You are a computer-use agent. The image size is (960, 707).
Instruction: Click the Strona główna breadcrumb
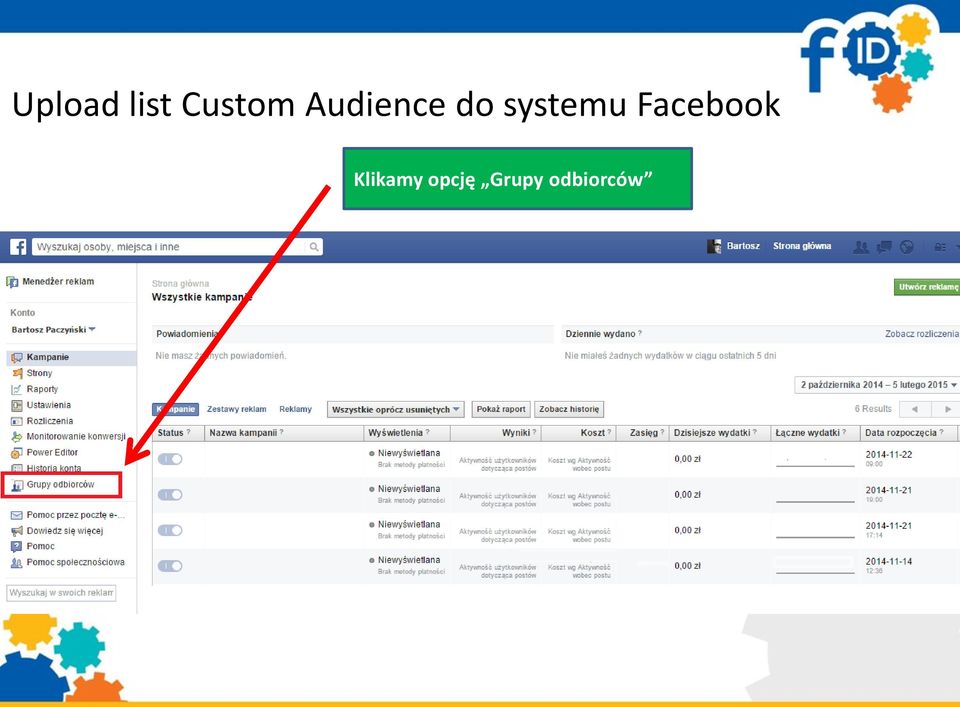[x=181, y=283]
